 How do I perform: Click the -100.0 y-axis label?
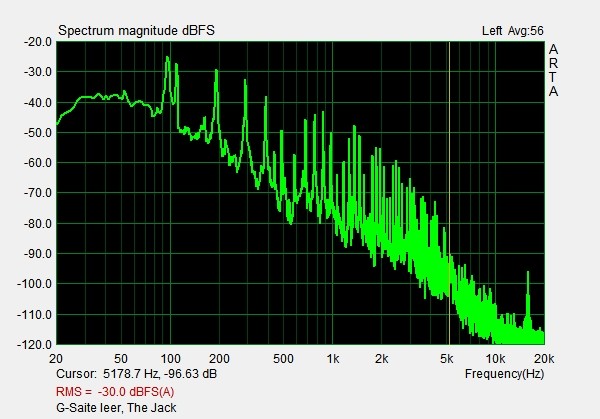point(34,284)
